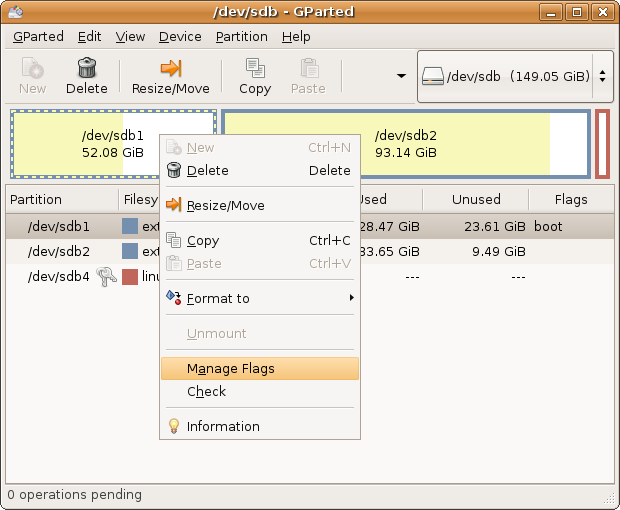
Task: Click the copy icon in the context menu
Action: [174, 240]
